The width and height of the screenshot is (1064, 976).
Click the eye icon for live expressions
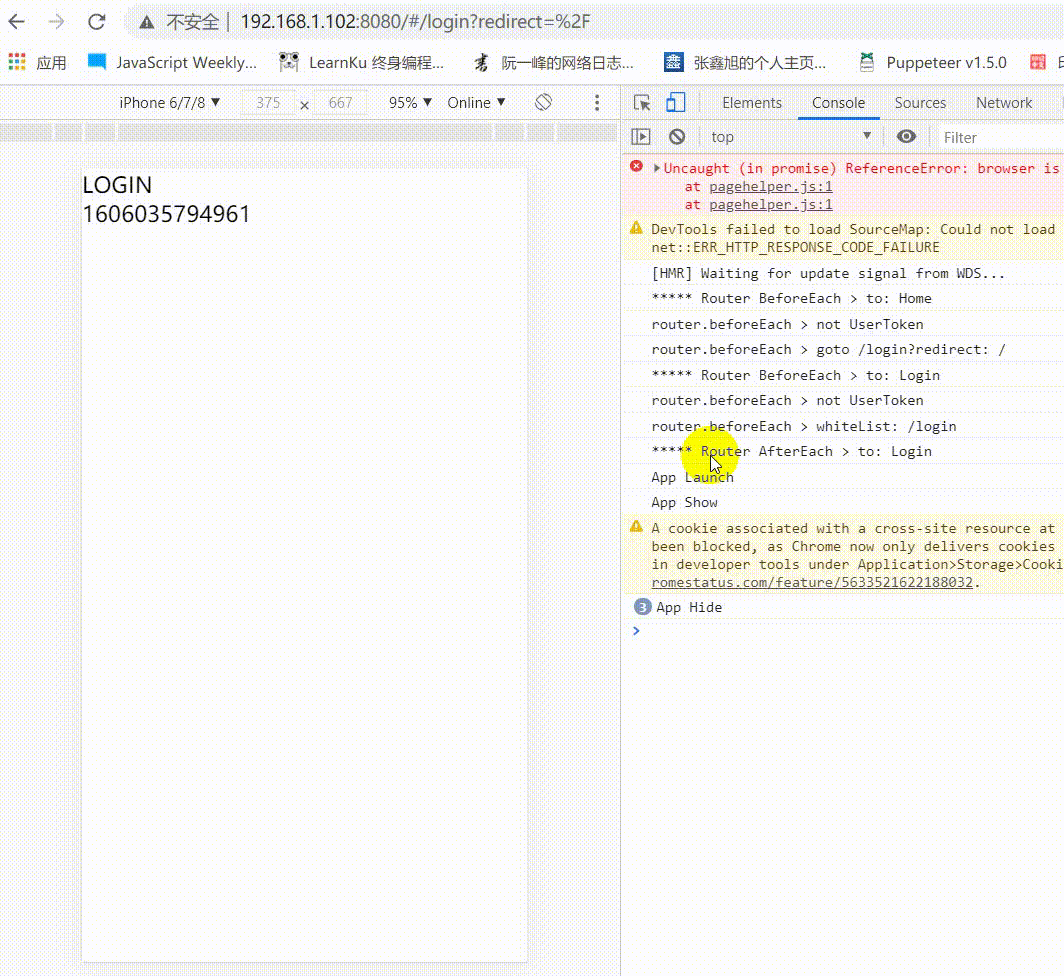tap(907, 136)
